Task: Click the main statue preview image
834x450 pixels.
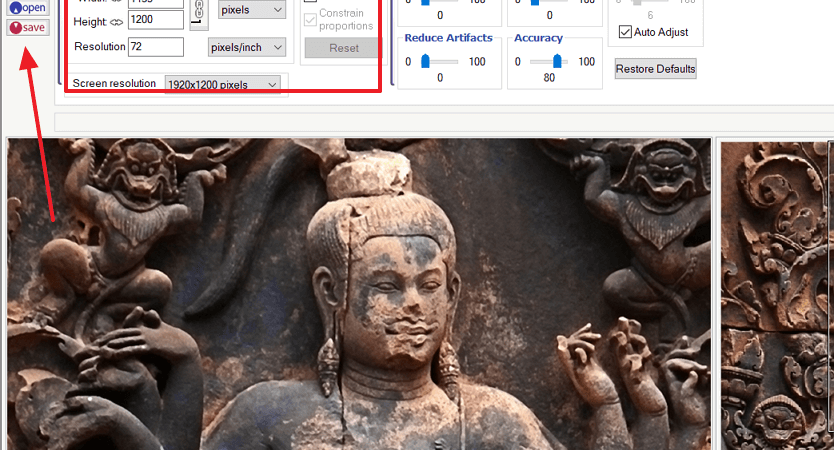Action: click(359, 294)
